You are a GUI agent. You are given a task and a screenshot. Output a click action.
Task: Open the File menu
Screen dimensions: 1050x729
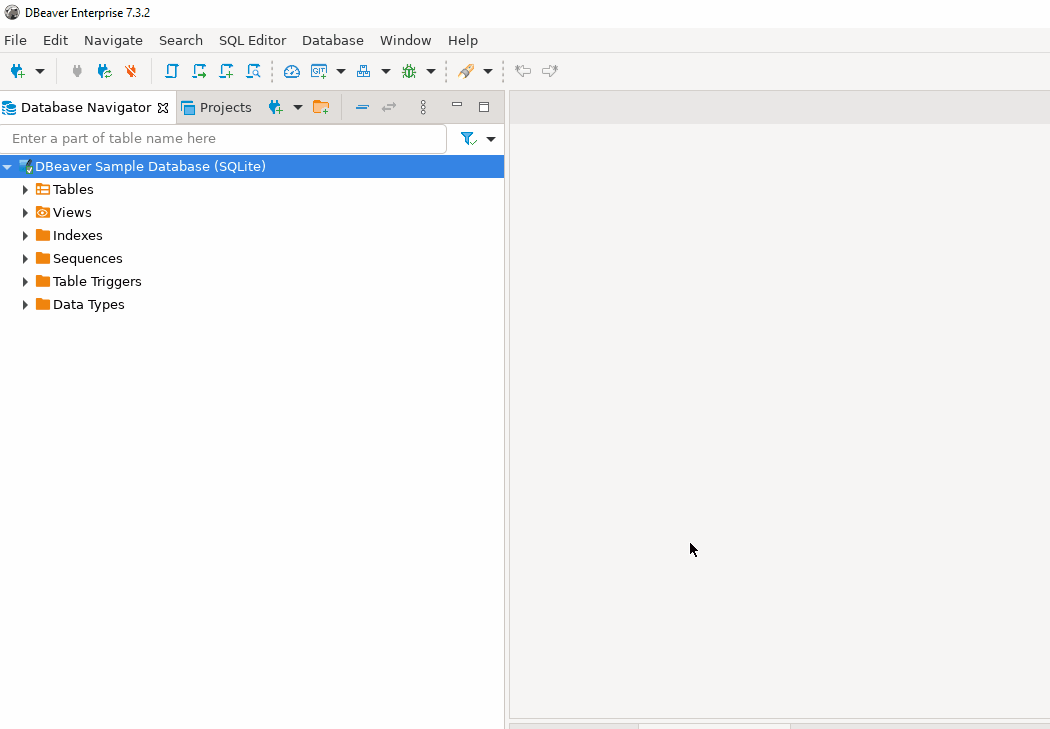pos(15,41)
